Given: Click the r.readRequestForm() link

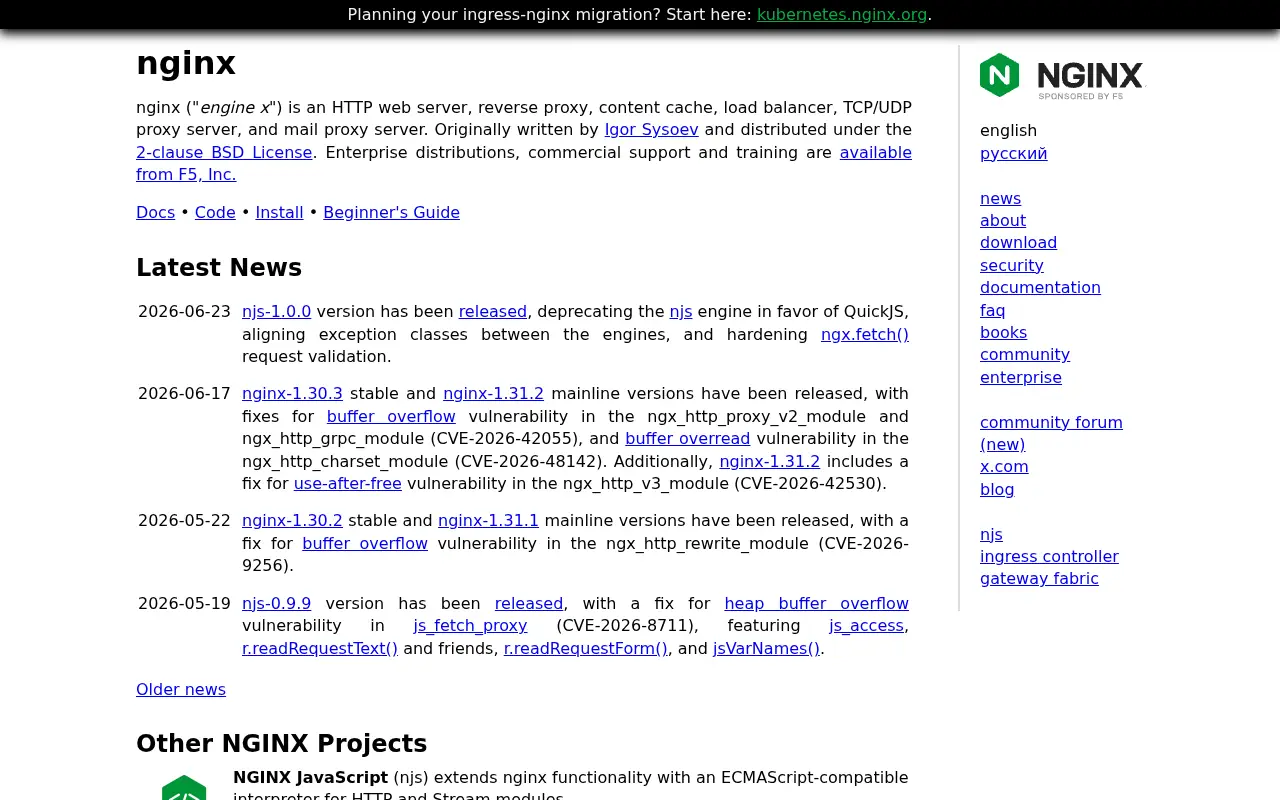Looking at the screenshot, I should (586, 649).
